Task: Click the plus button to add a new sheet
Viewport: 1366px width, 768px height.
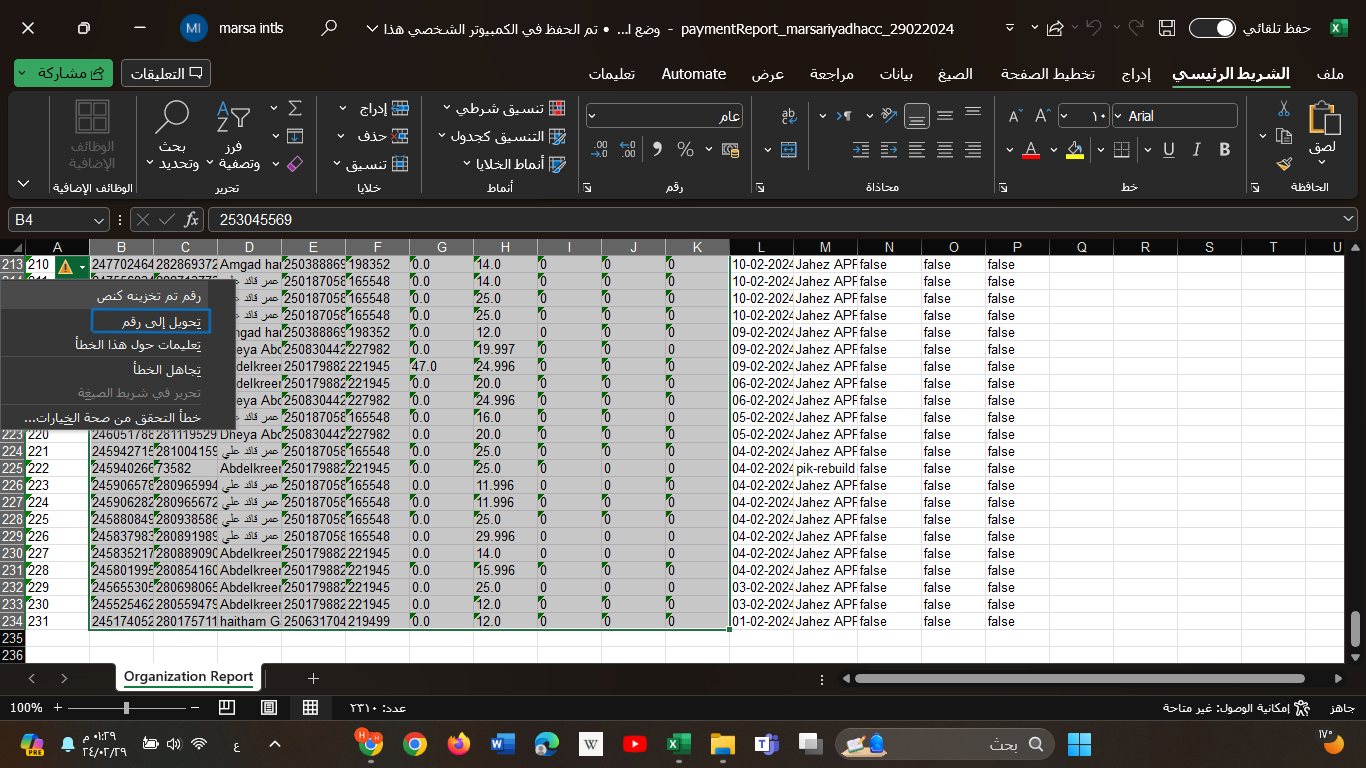Action: click(x=313, y=678)
